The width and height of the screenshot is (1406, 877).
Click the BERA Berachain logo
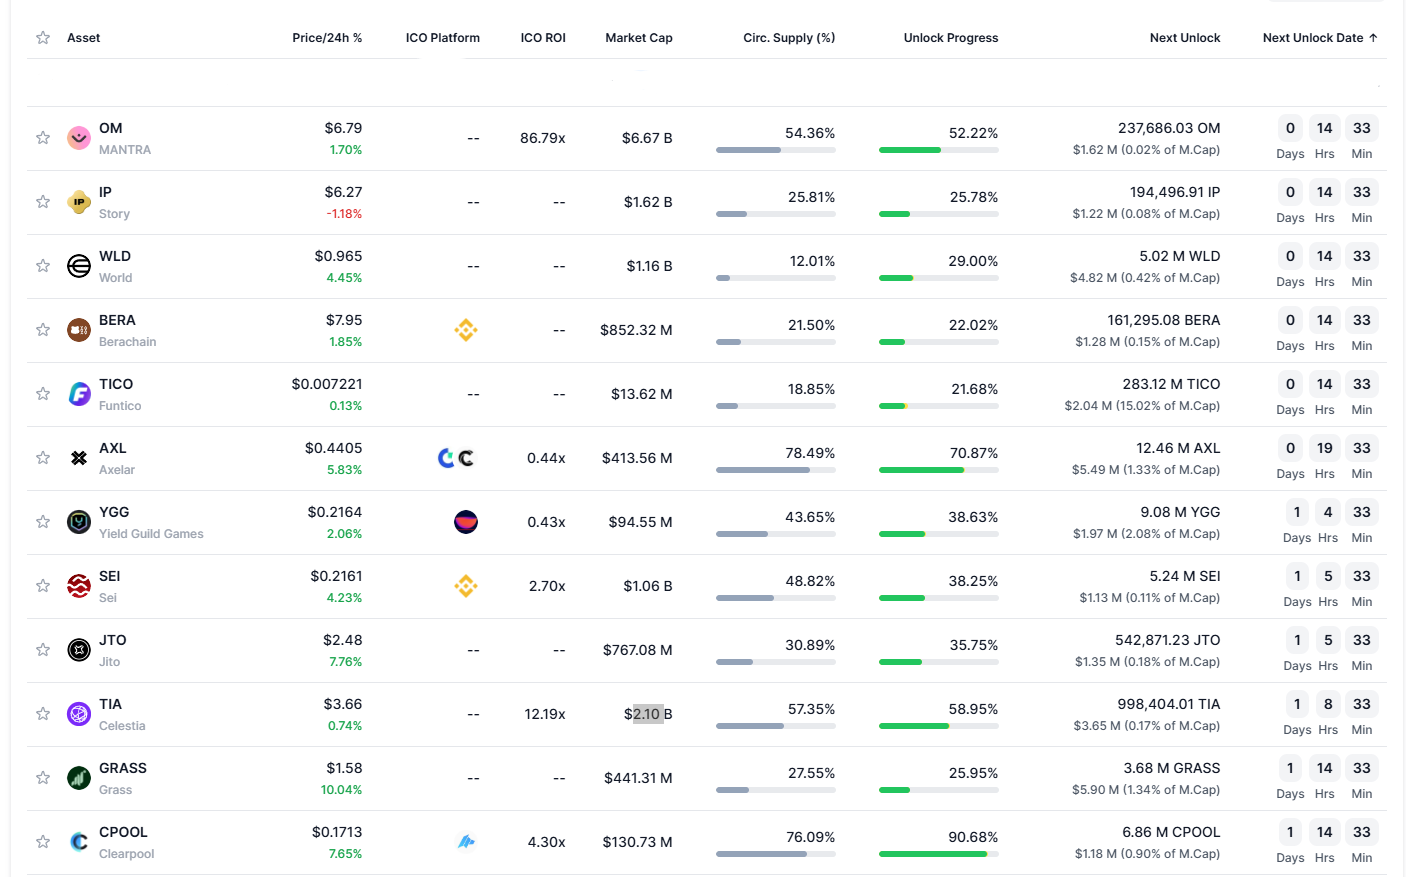click(x=79, y=330)
